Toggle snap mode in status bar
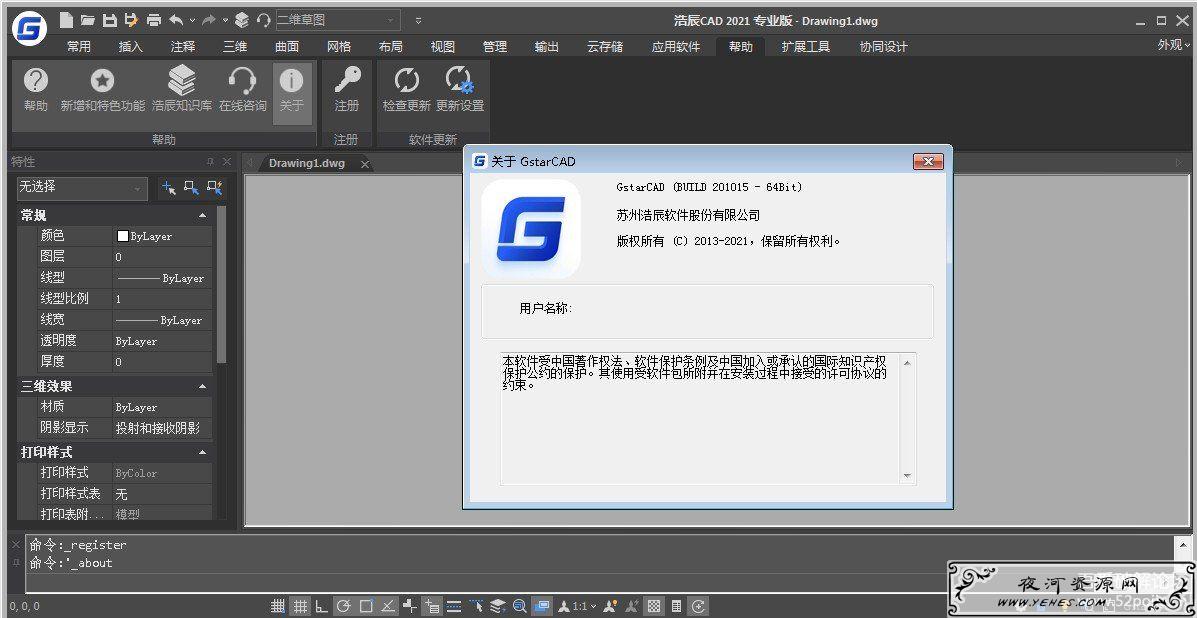This screenshot has width=1197, height=618. click(x=279, y=607)
